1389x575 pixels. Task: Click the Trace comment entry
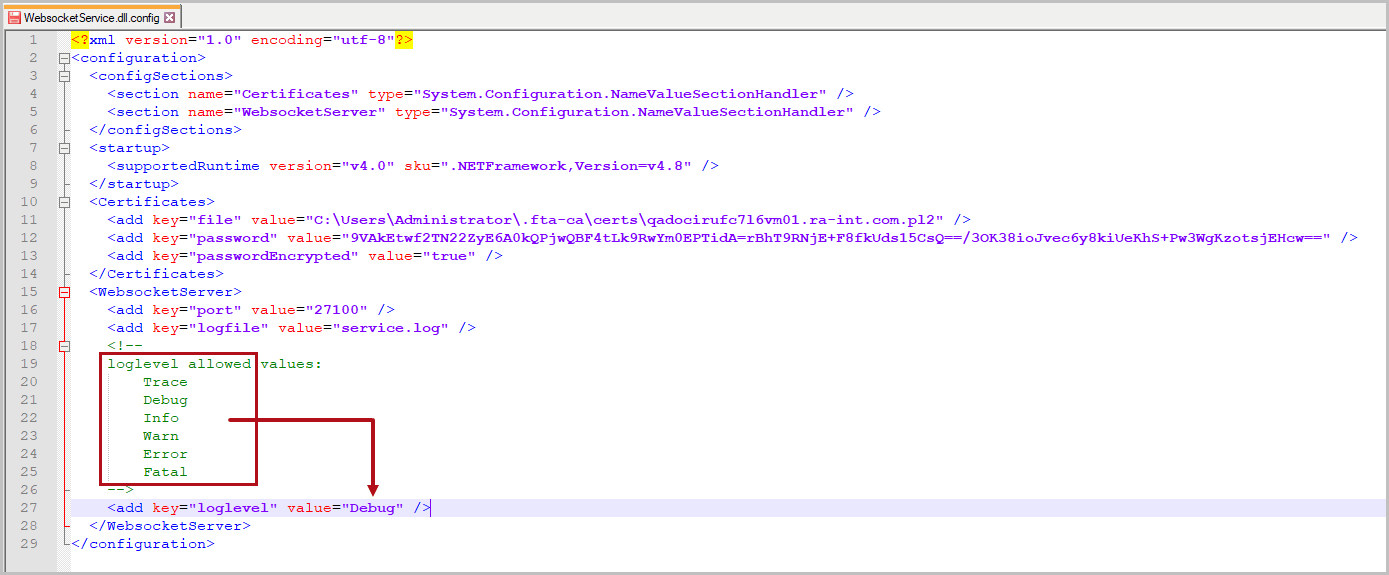(165, 382)
